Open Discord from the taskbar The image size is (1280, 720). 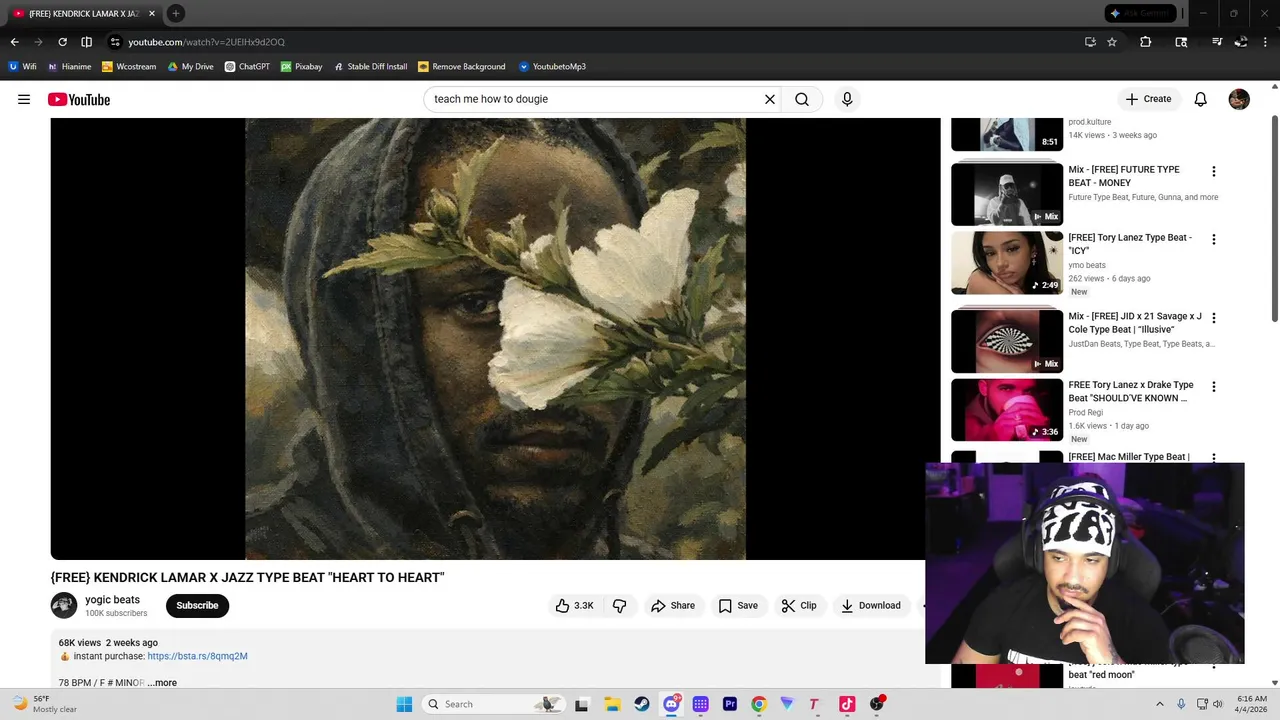click(x=671, y=704)
